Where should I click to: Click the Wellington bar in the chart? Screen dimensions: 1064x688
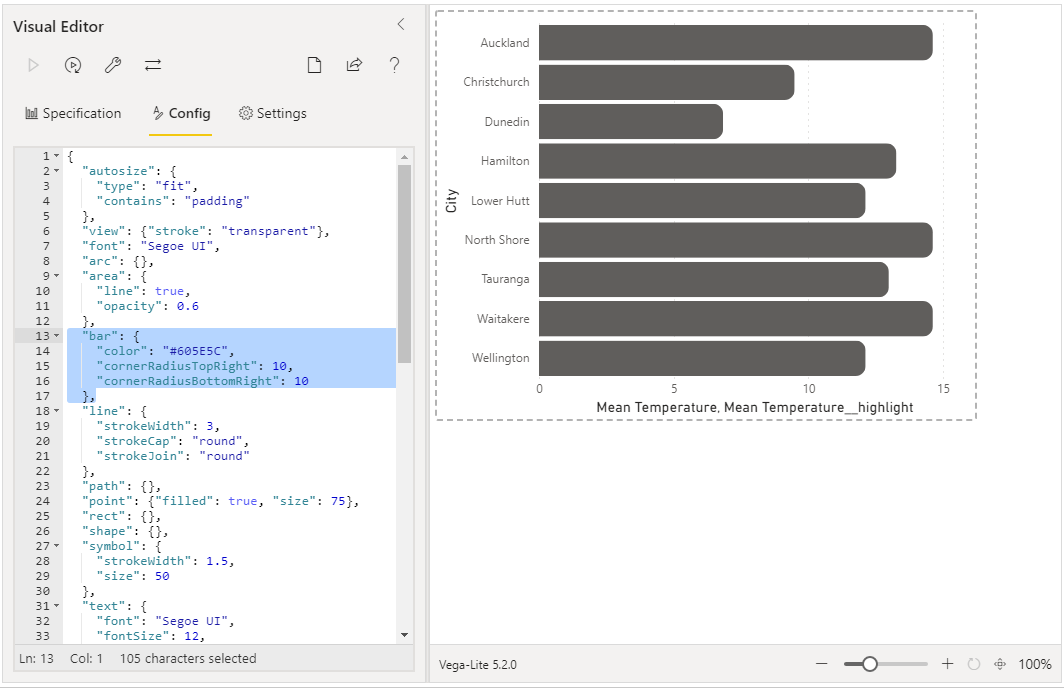tap(702, 358)
